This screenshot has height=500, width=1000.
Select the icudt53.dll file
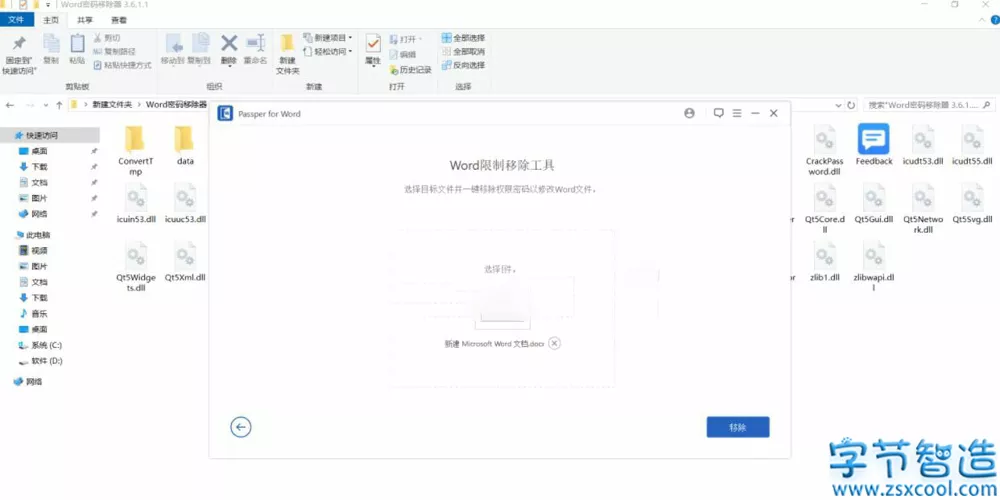click(923, 145)
